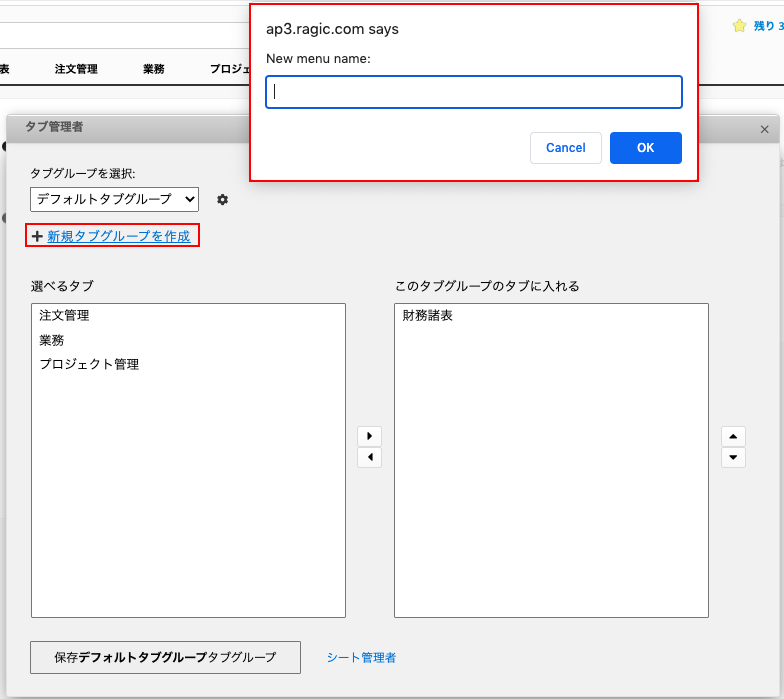Switch to 業務 tab in top navigation
This screenshot has width=784, height=699.
tap(154, 69)
